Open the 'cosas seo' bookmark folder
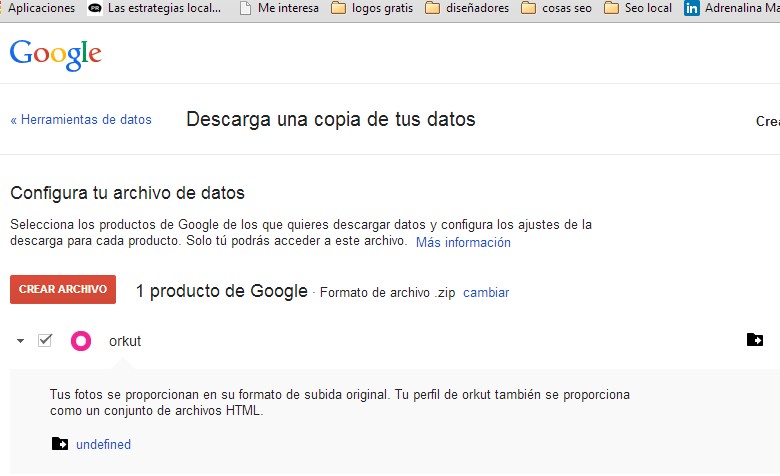This screenshot has width=780, height=476. pyautogui.click(x=556, y=8)
